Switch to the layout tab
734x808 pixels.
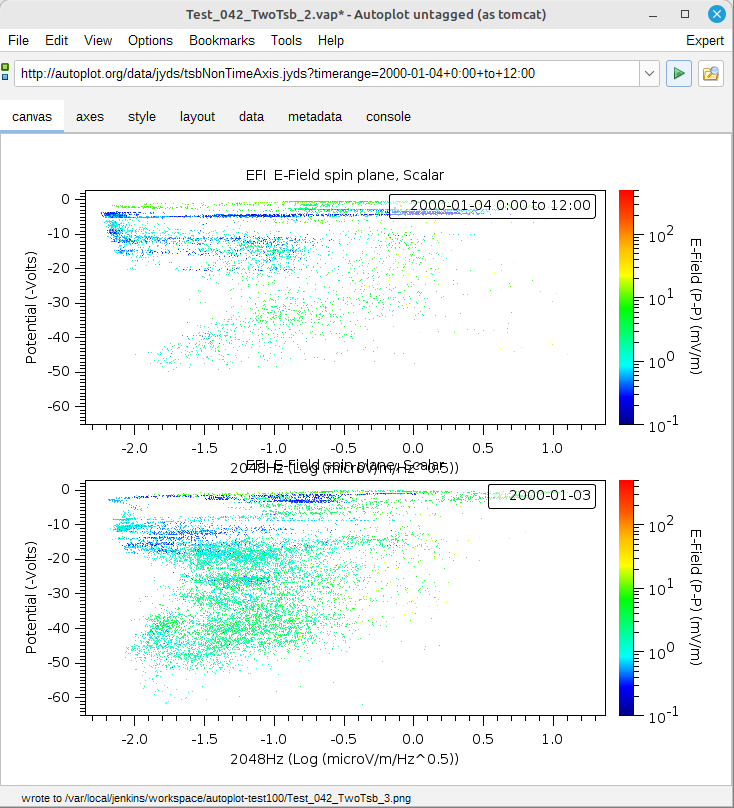[x=197, y=116]
